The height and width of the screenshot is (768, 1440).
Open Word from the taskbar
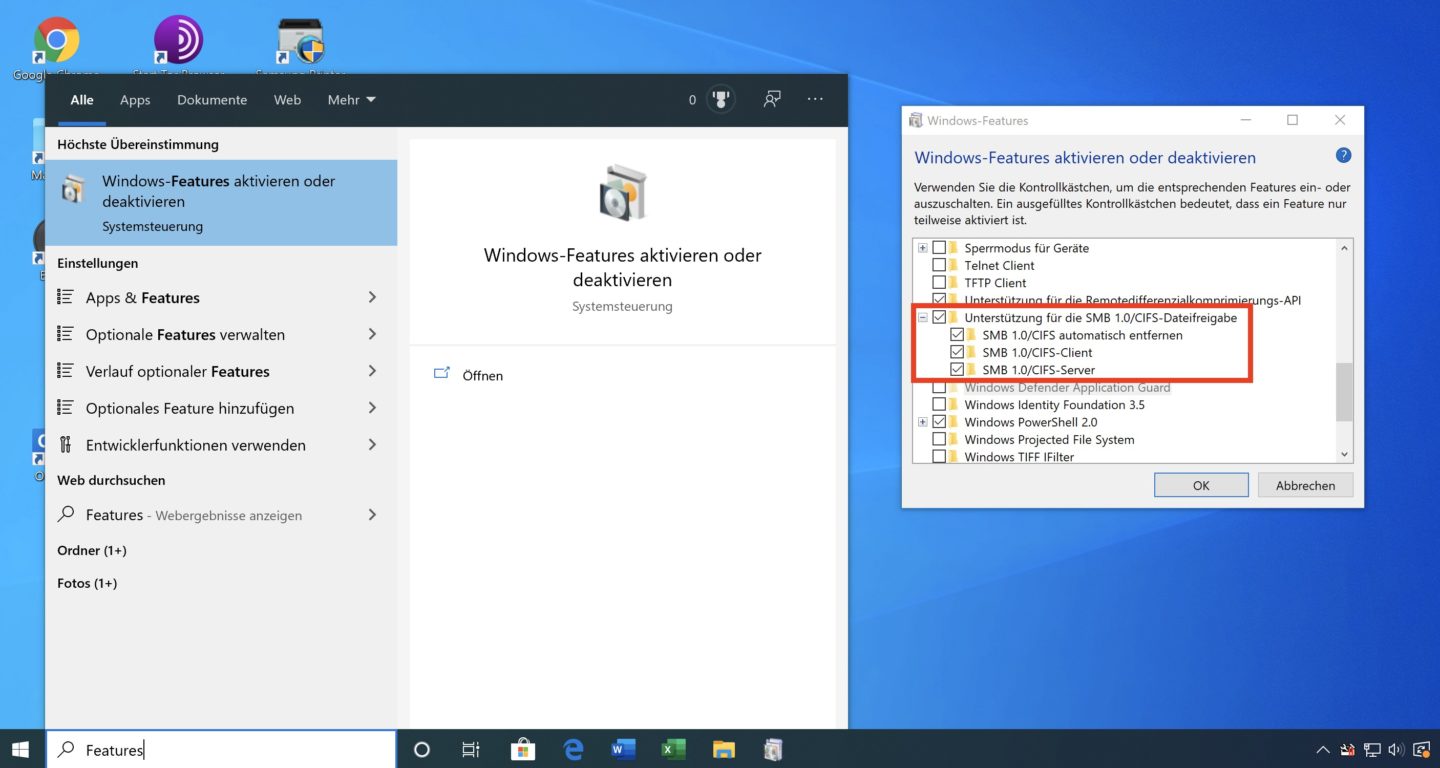tap(623, 750)
